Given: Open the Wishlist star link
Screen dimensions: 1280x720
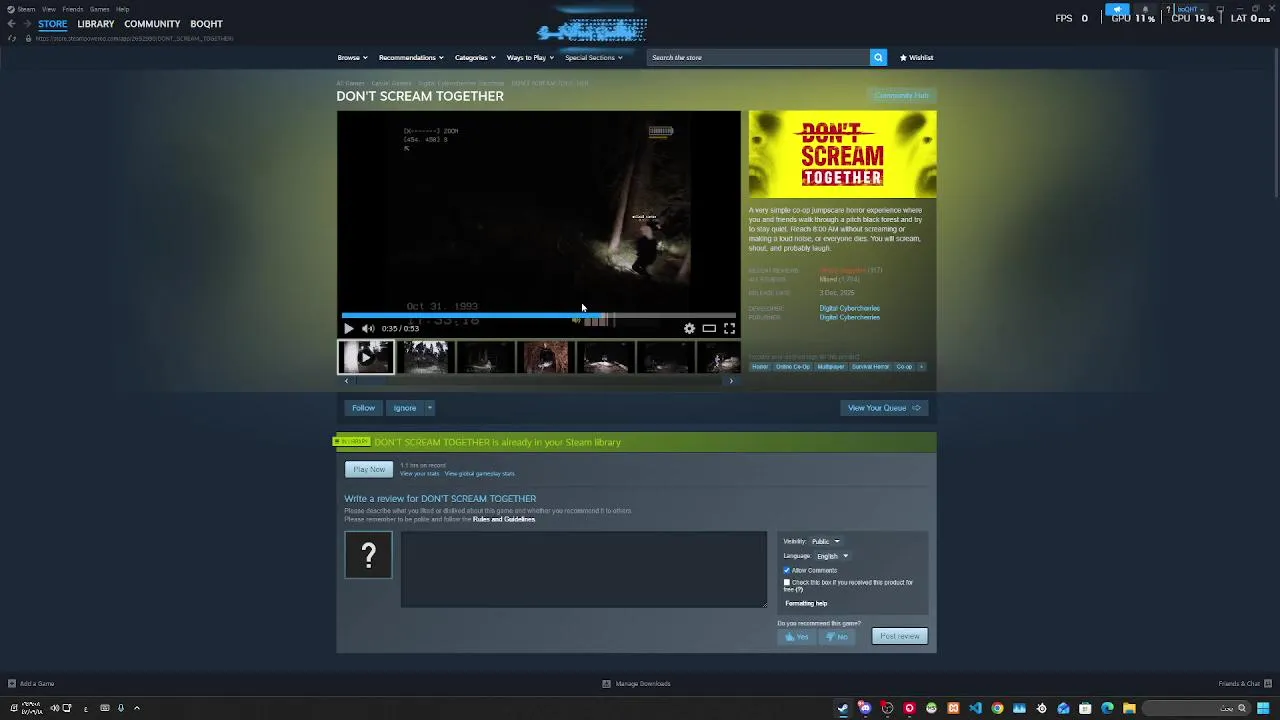Looking at the screenshot, I should coord(916,57).
